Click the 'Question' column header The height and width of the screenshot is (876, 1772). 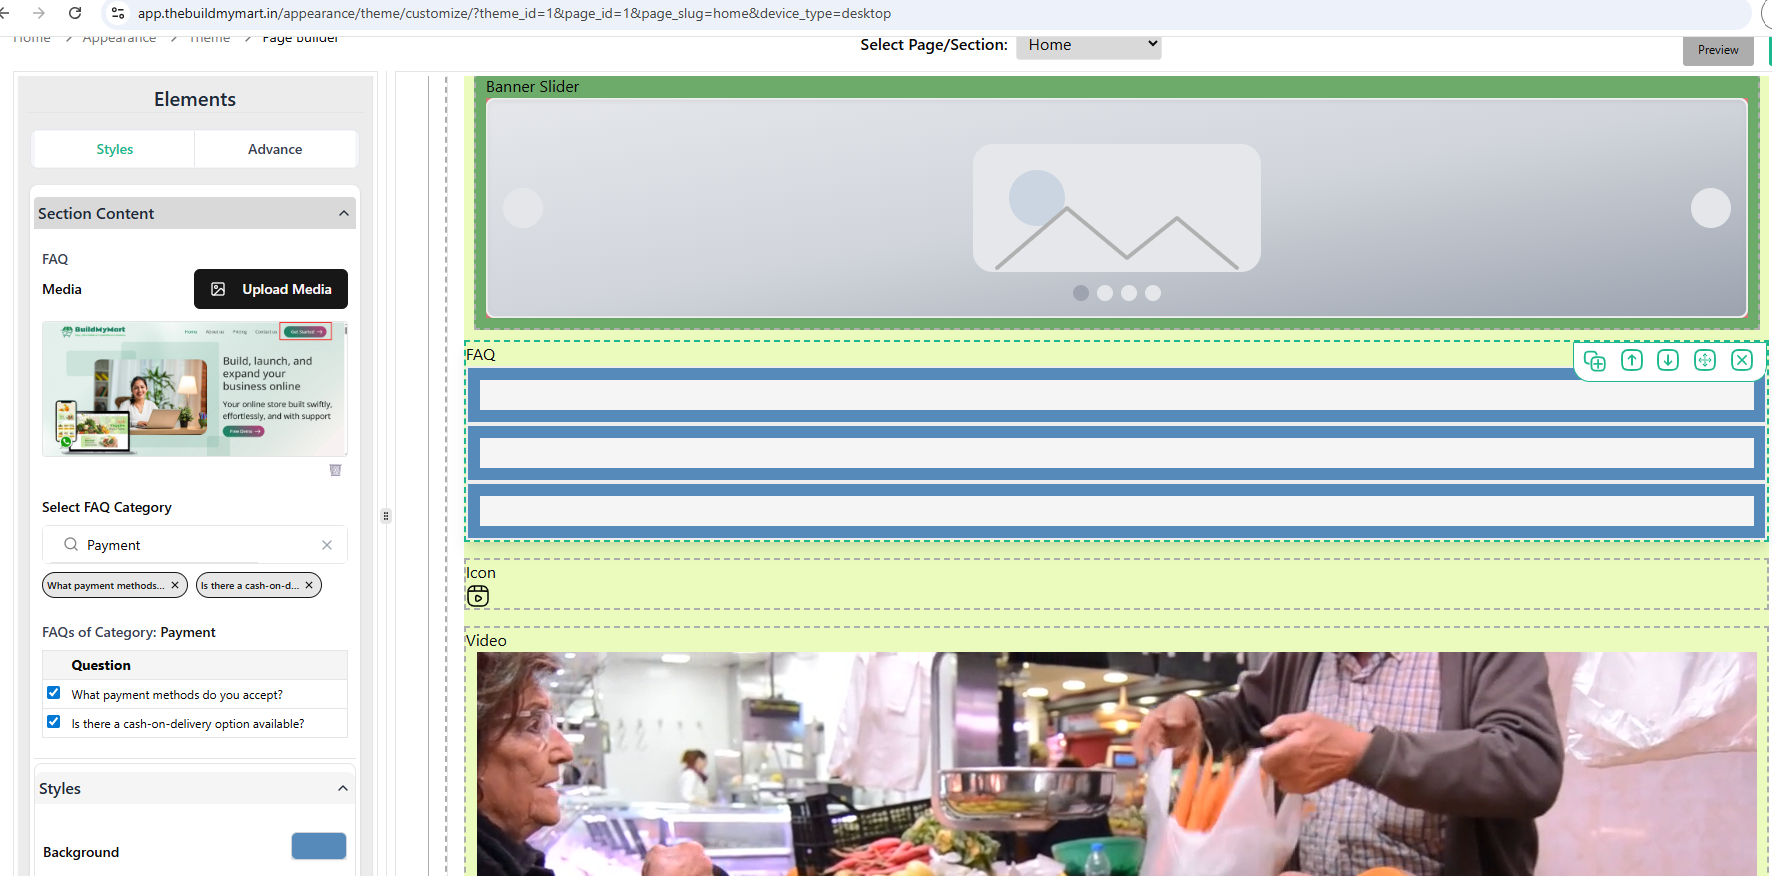point(101,665)
